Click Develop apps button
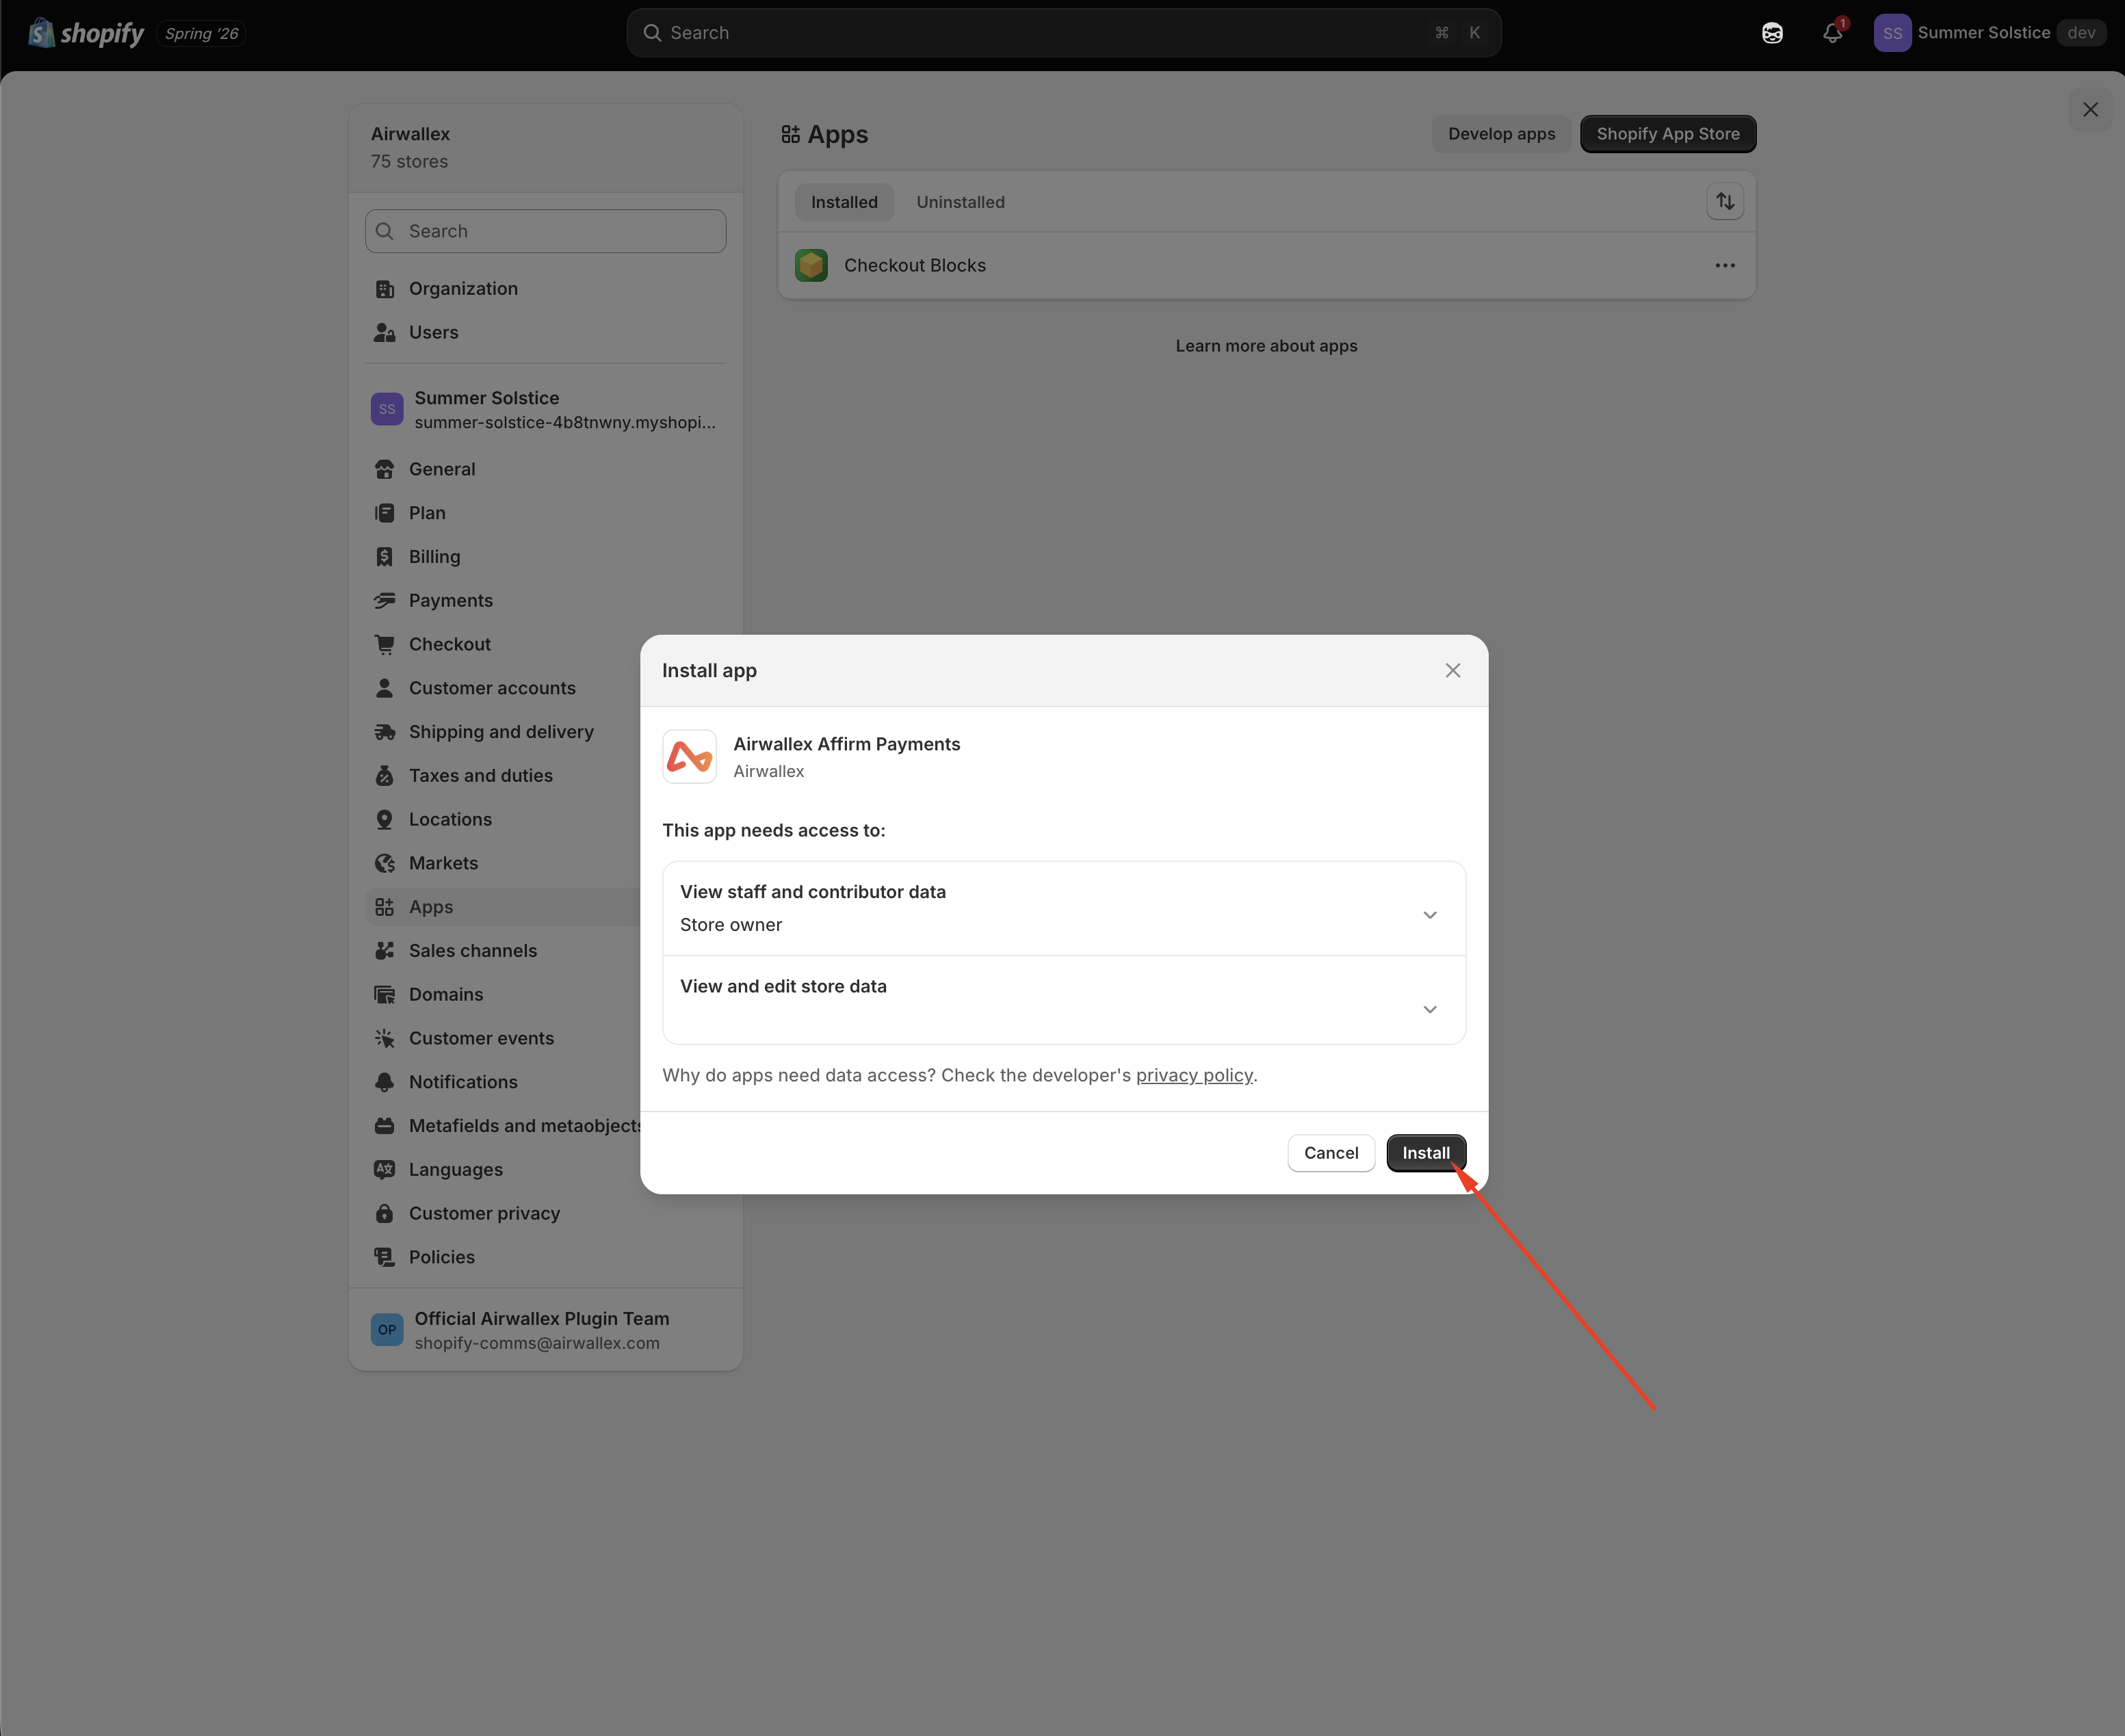 pyautogui.click(x=1501, y=134)
